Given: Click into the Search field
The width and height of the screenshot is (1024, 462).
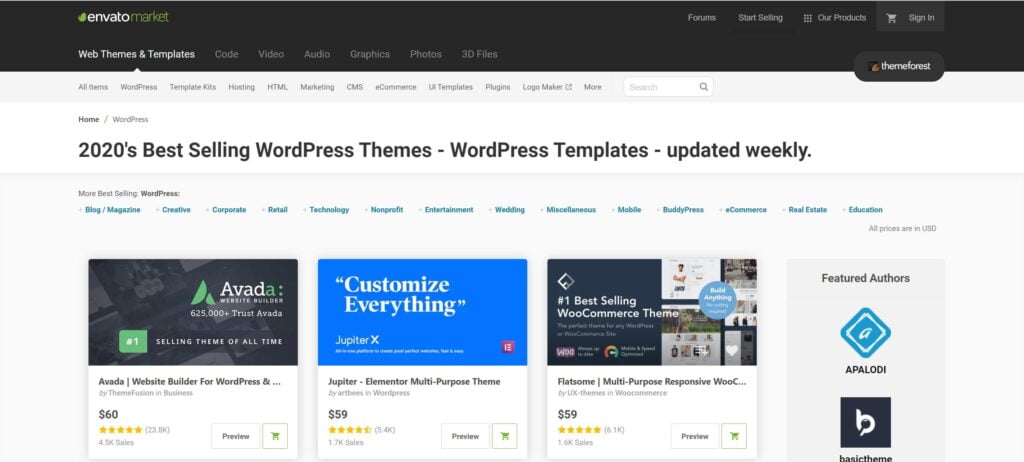Looking at the screenshot, I should point(668,87).
